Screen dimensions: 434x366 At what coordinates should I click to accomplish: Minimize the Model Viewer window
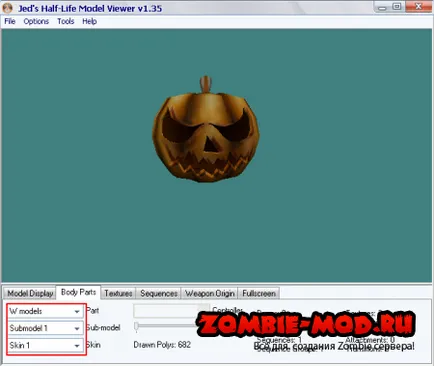click(383, 7)
